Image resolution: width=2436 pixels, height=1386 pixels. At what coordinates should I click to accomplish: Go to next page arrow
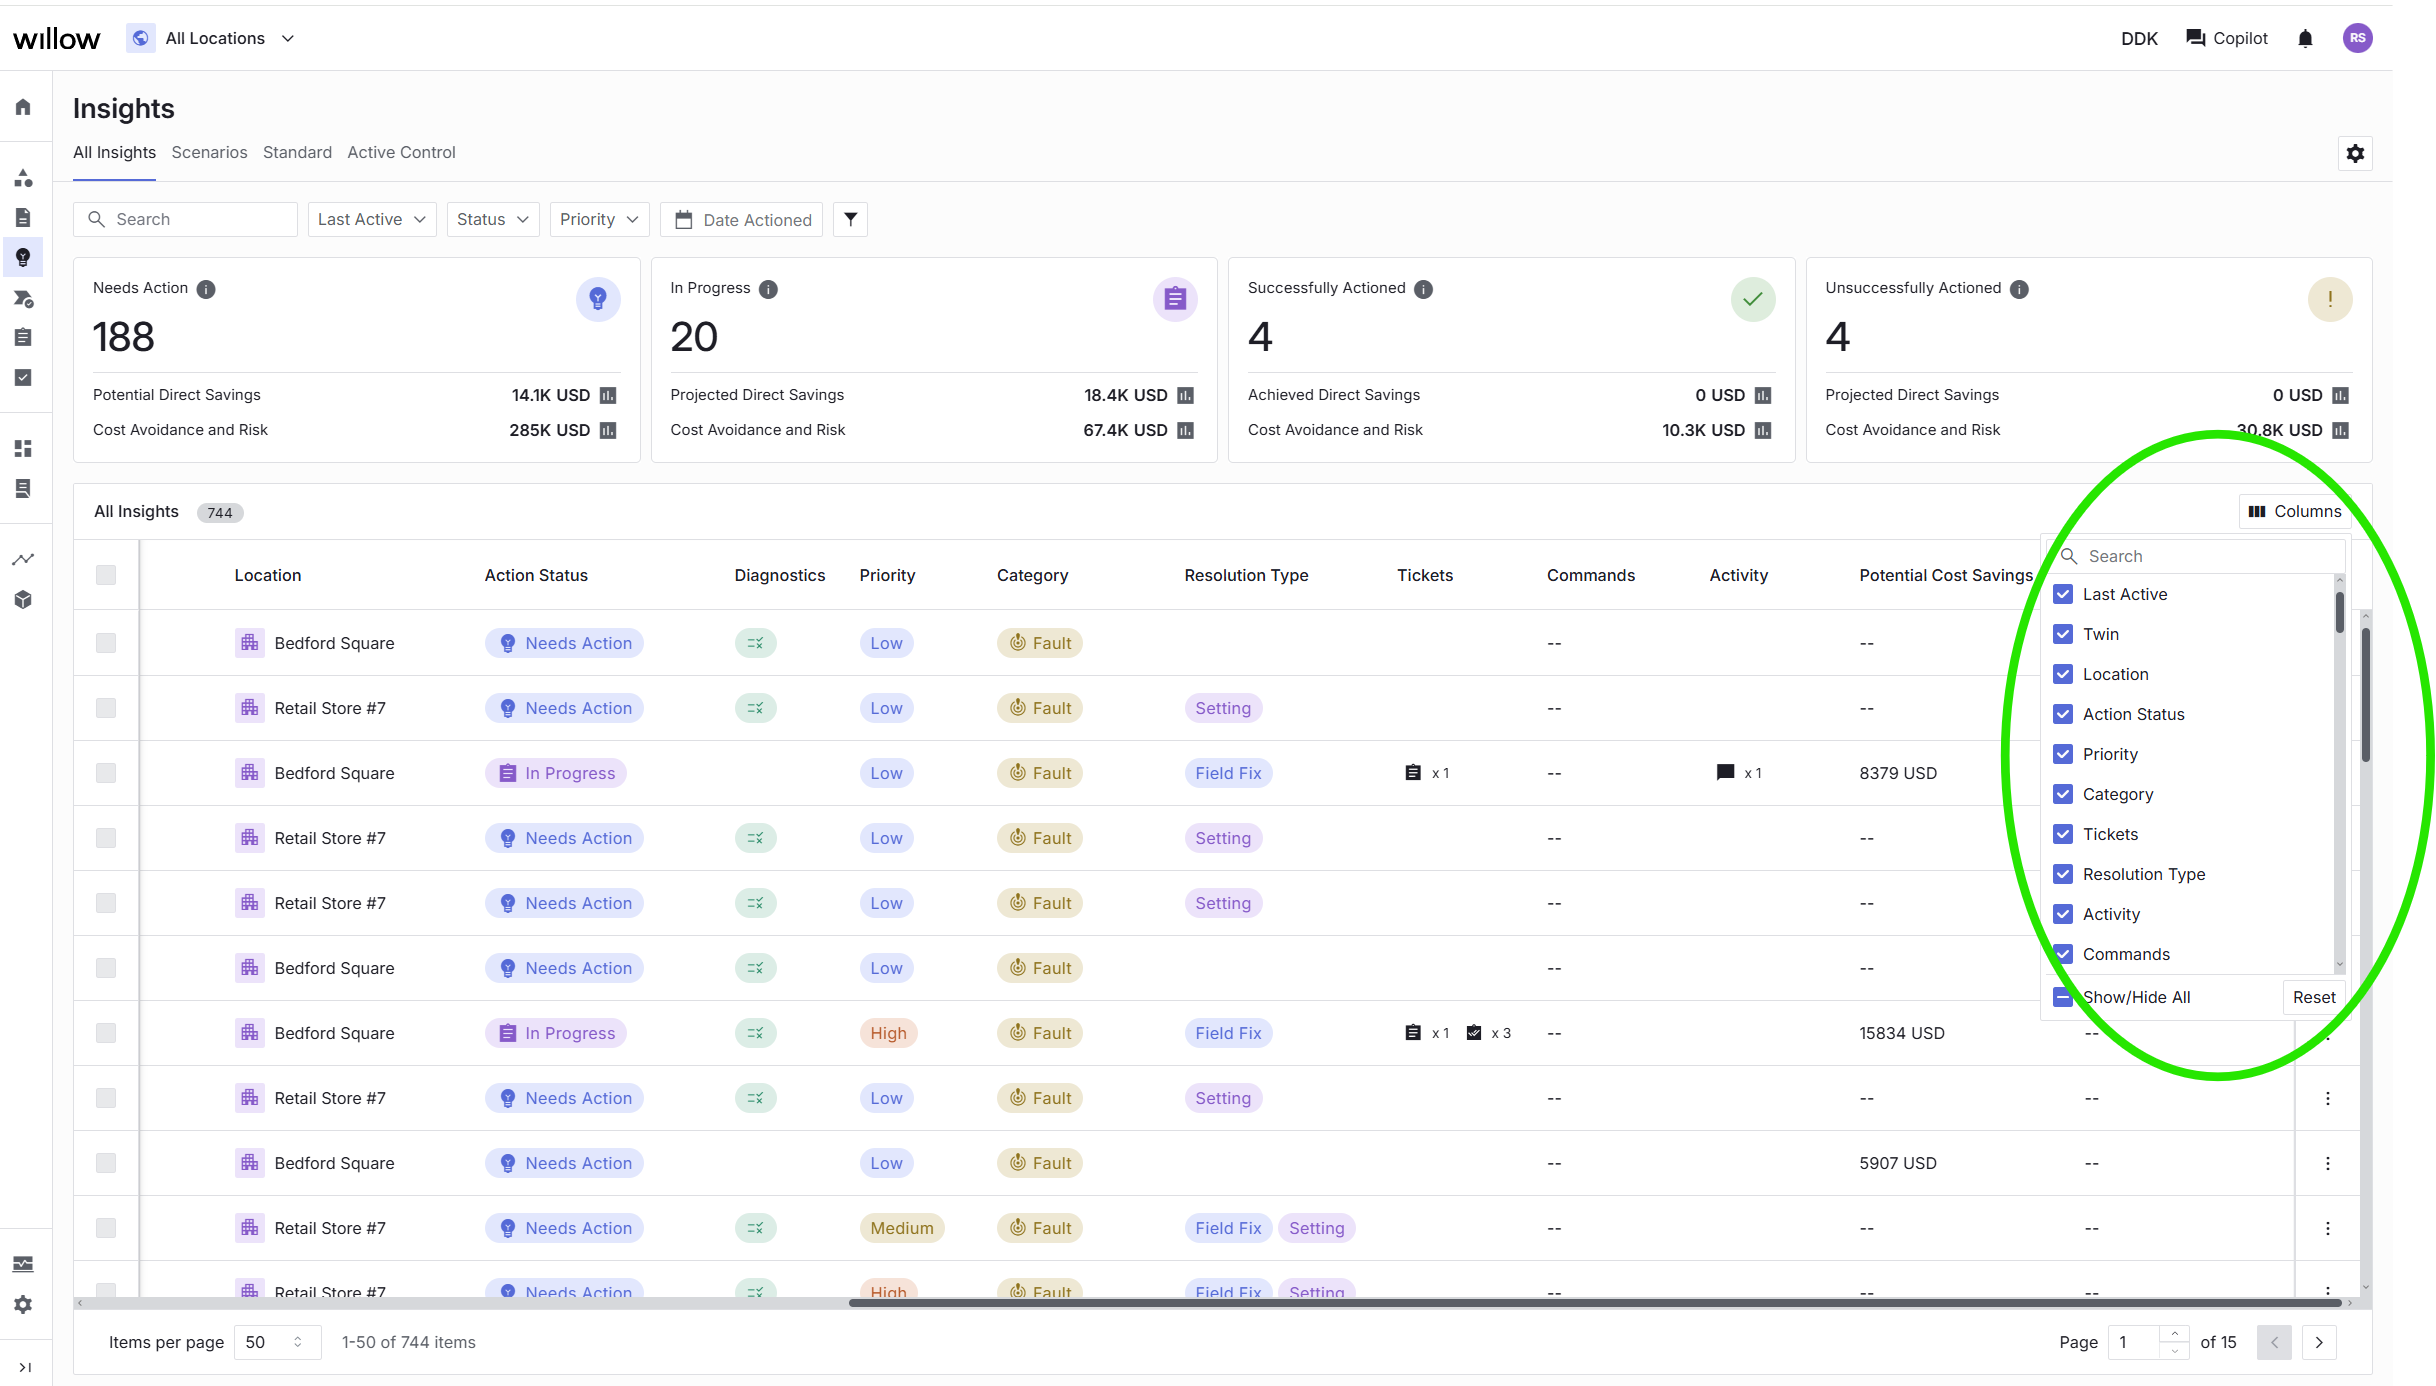click(x=2319, y=1342)
